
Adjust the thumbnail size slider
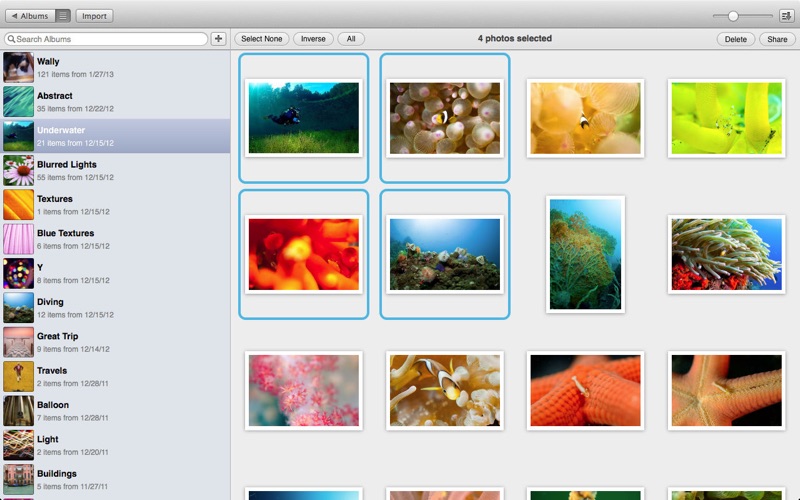tap(733, 16)
